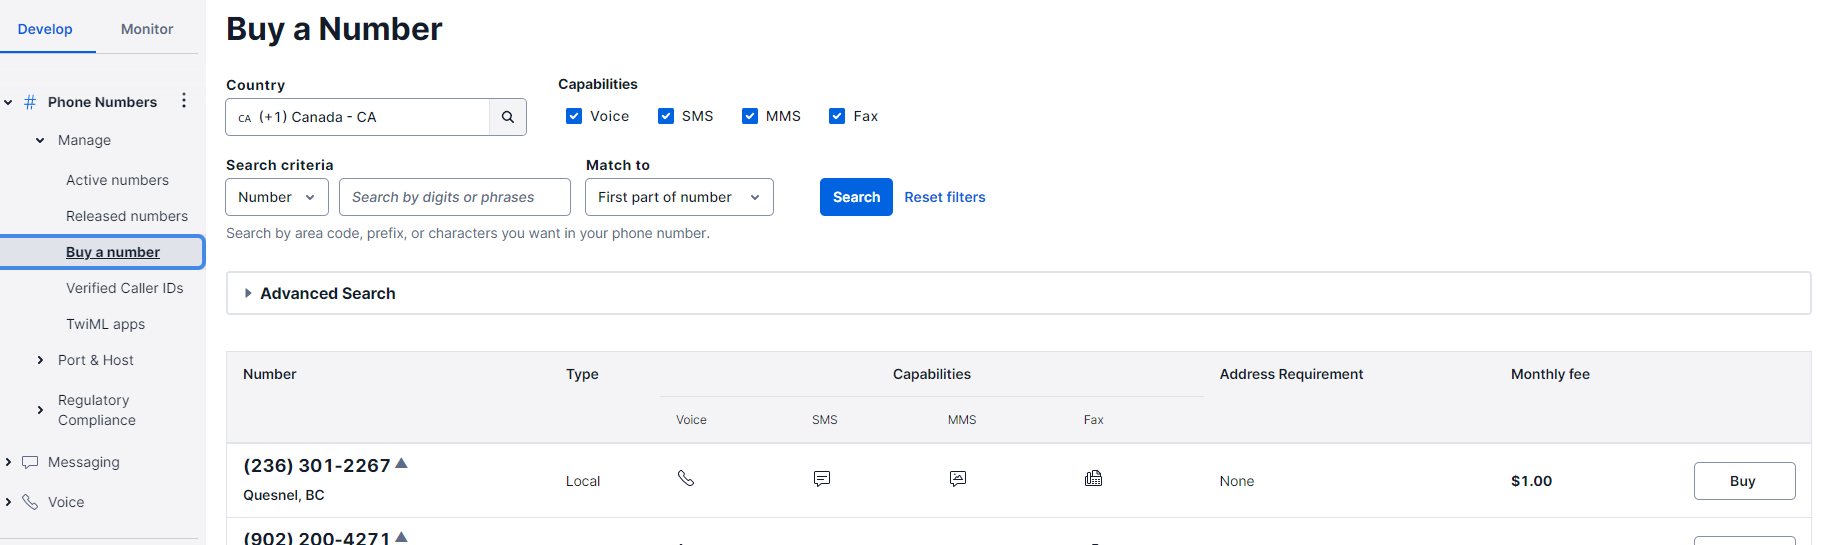
Task: Click the Reset filters link
Action: click(945, 197)
